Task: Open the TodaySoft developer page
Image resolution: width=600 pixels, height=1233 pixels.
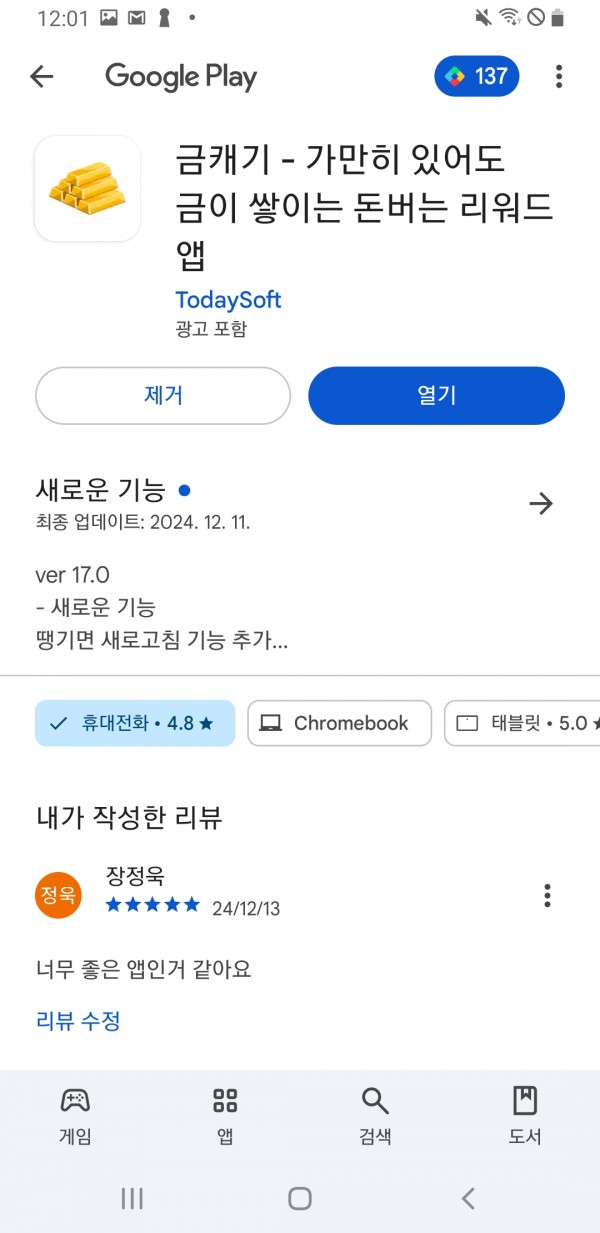Action: click(228, 300)
